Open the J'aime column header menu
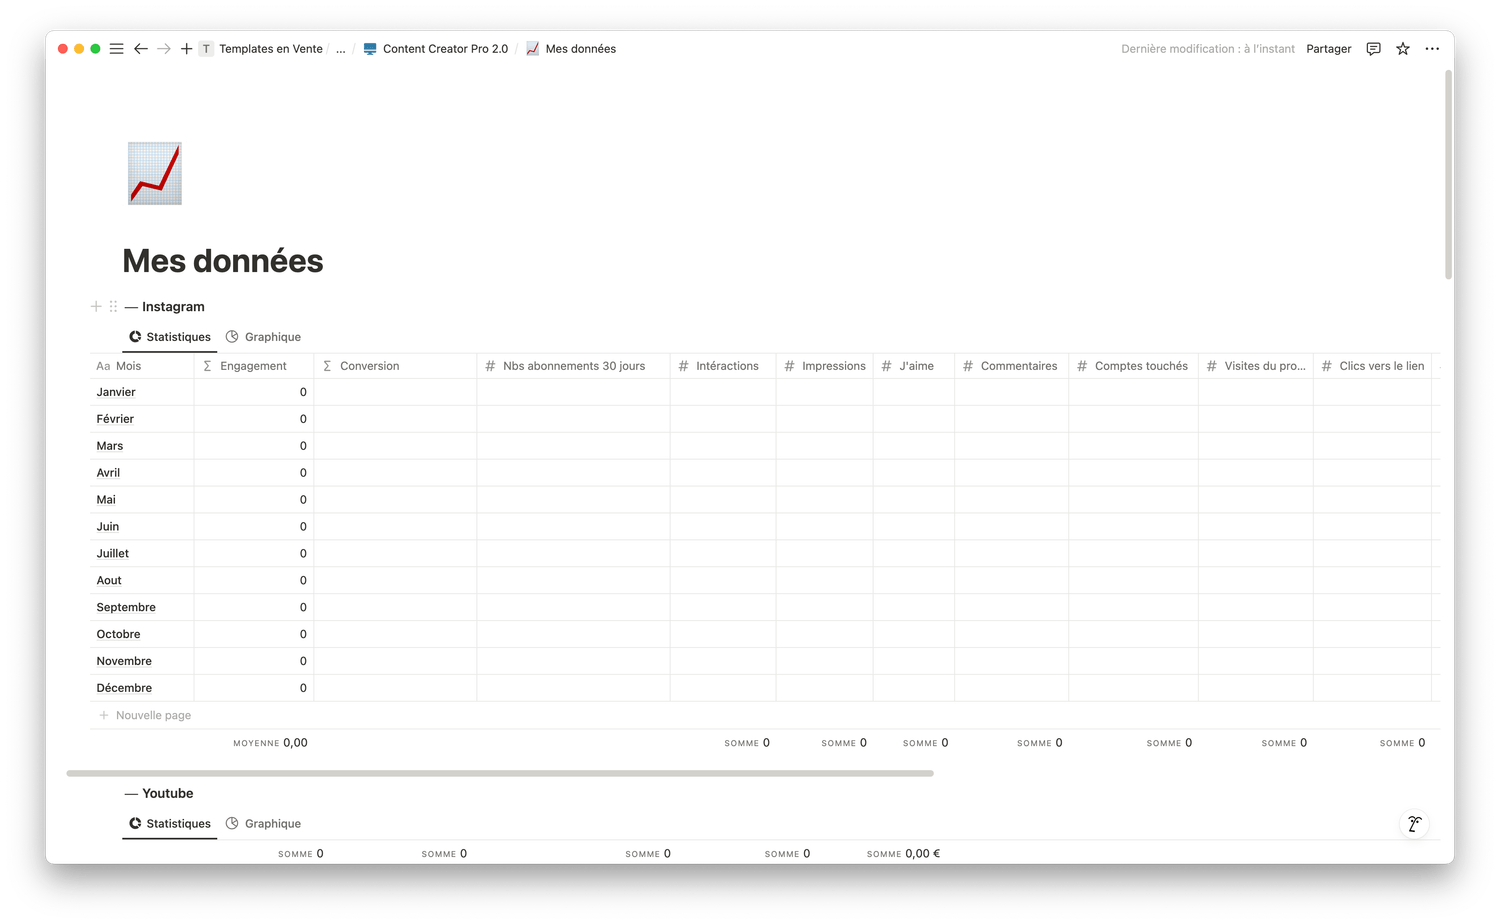Viewport: 1500px width, 924px height. click(x=913, y=366)
